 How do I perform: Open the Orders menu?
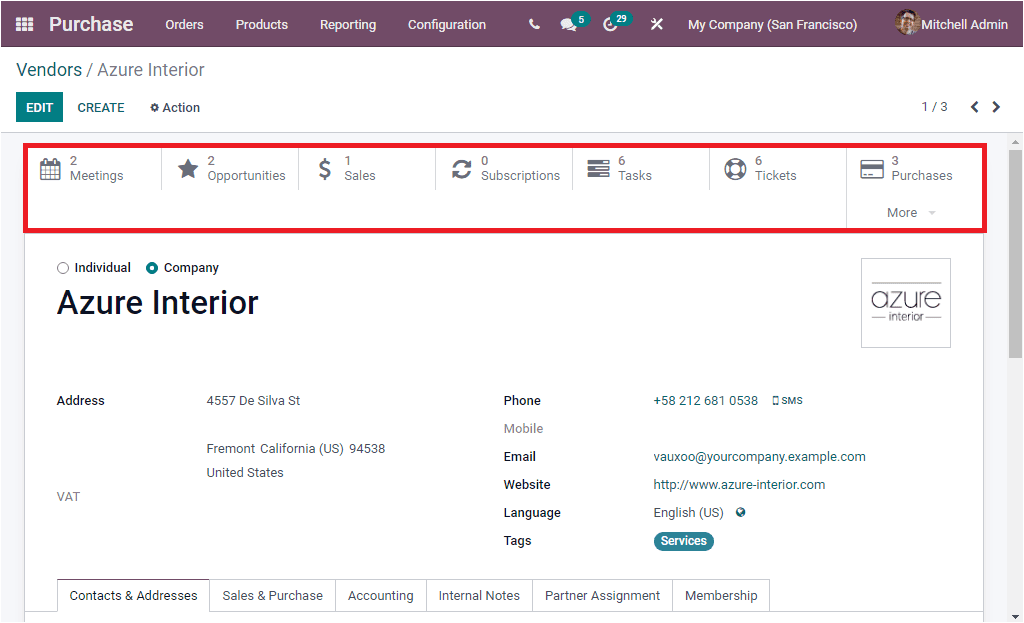(184, 24)
